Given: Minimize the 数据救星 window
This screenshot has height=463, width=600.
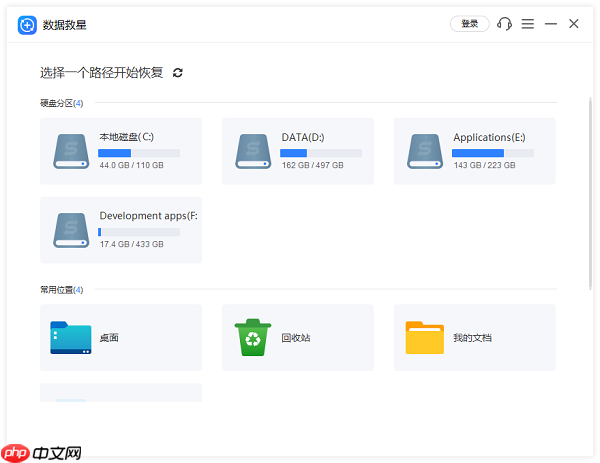Looking at the screenshot, I should 551,24.
